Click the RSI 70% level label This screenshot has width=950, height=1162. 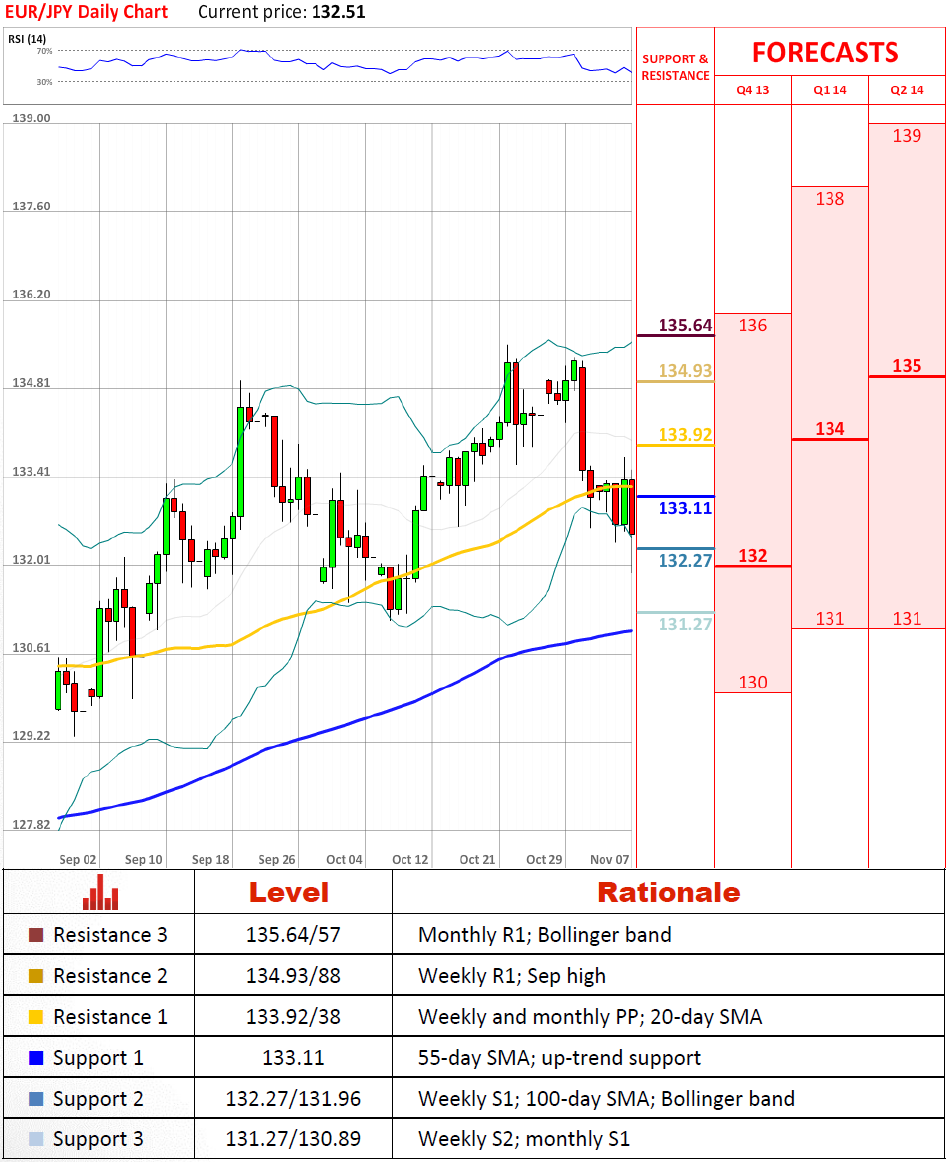pos(44,51)
